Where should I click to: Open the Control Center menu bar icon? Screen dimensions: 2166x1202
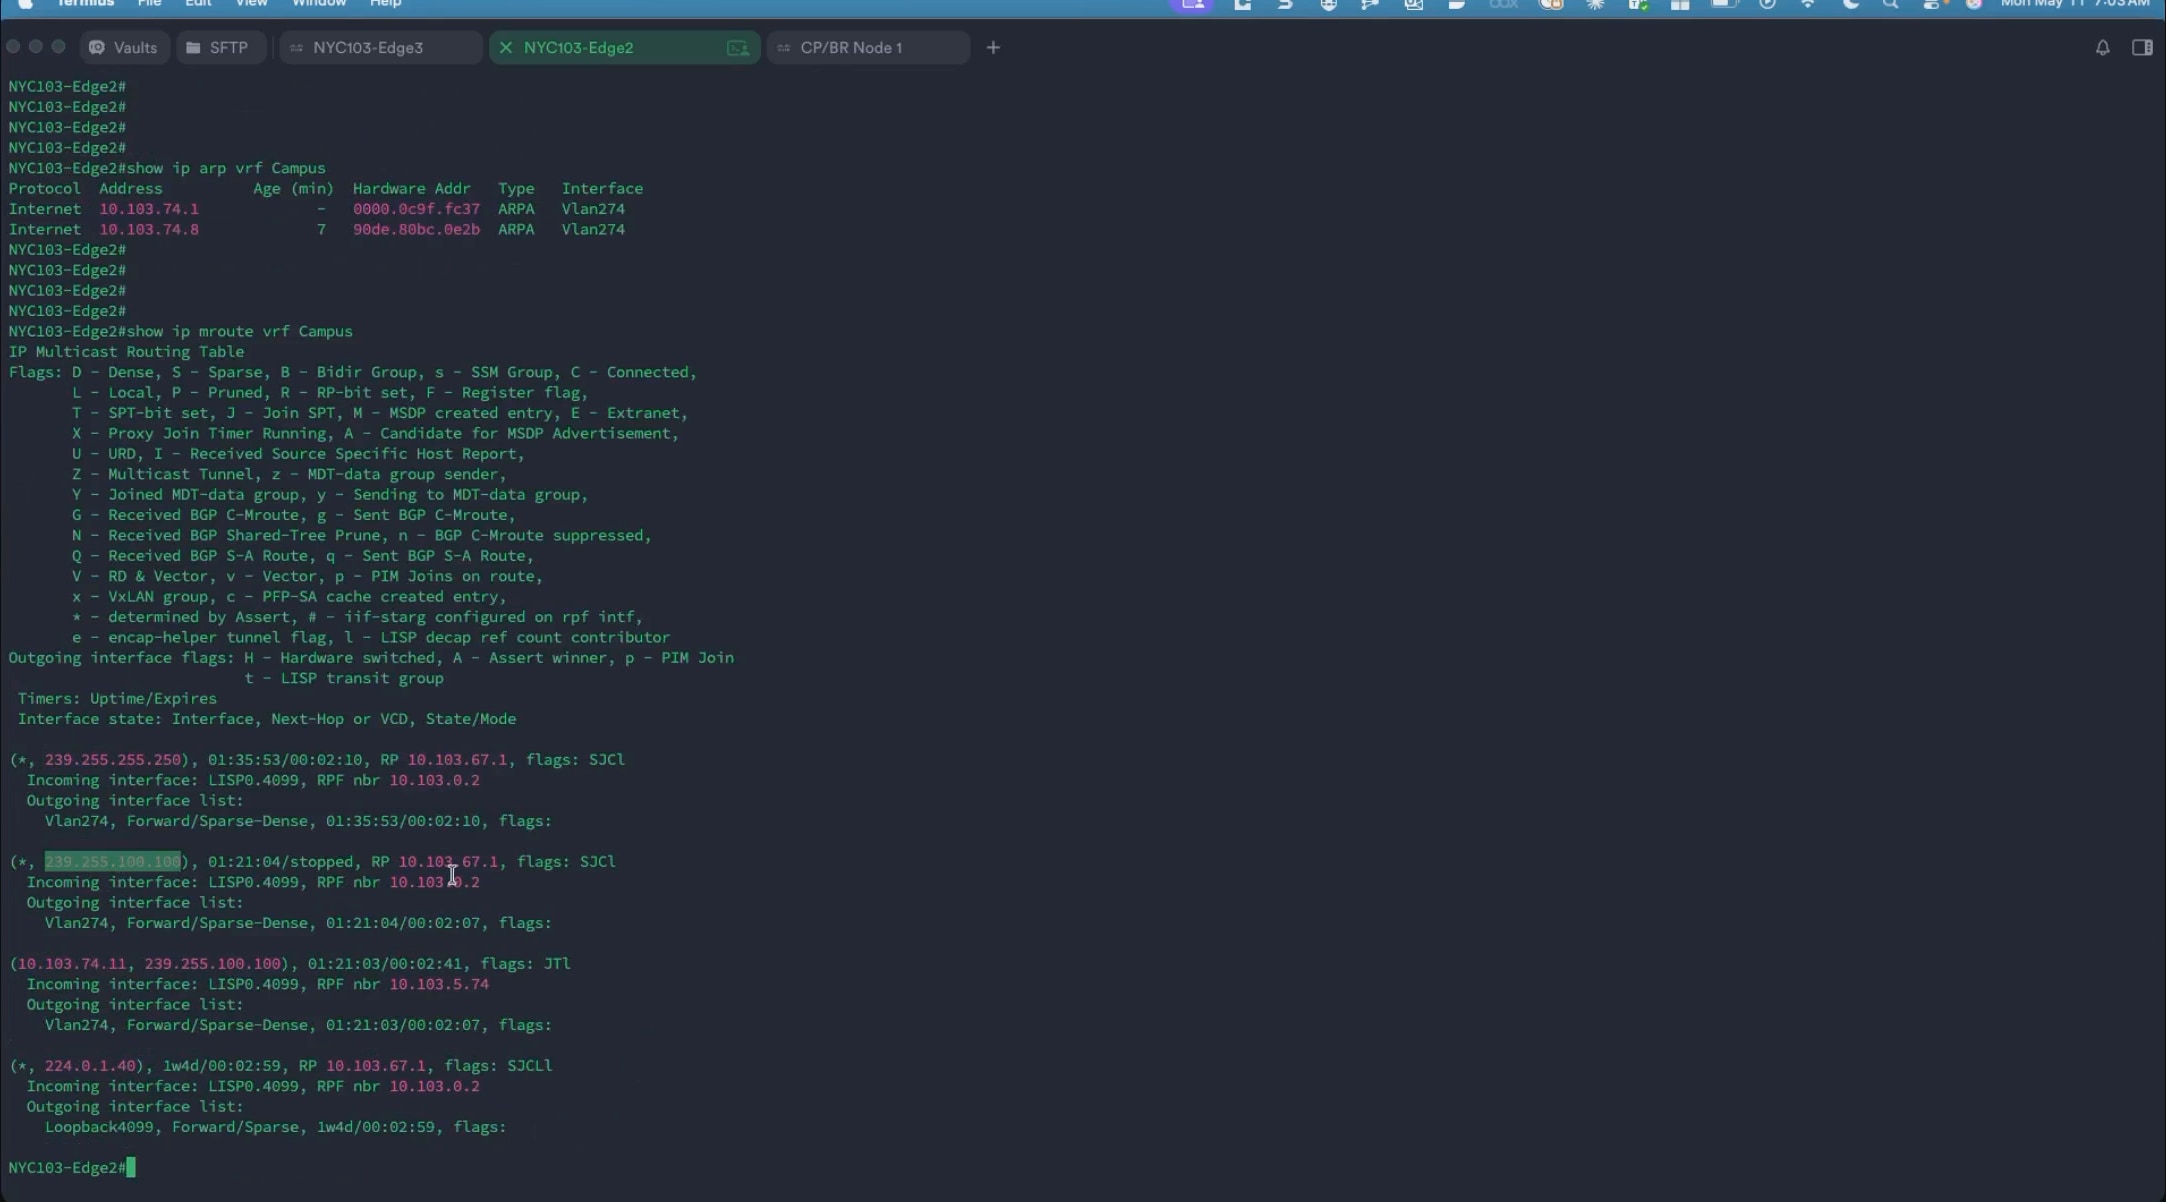[x=1933, y=4]
